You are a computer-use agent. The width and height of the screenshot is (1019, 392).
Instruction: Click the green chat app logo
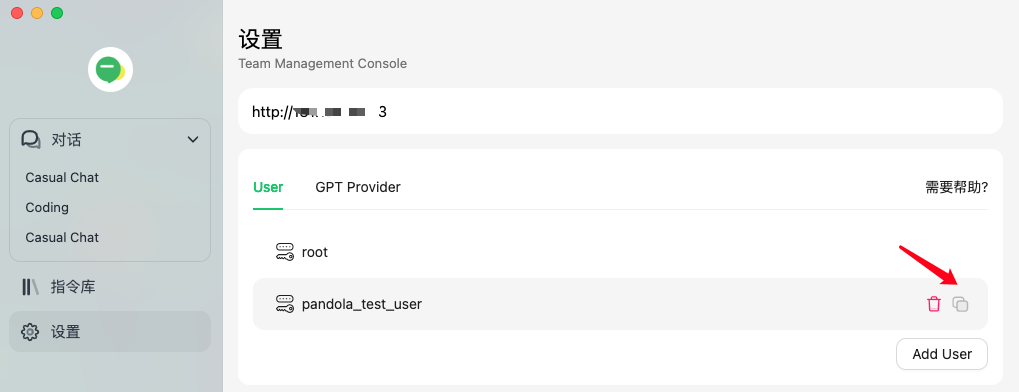tap(110, 70)
